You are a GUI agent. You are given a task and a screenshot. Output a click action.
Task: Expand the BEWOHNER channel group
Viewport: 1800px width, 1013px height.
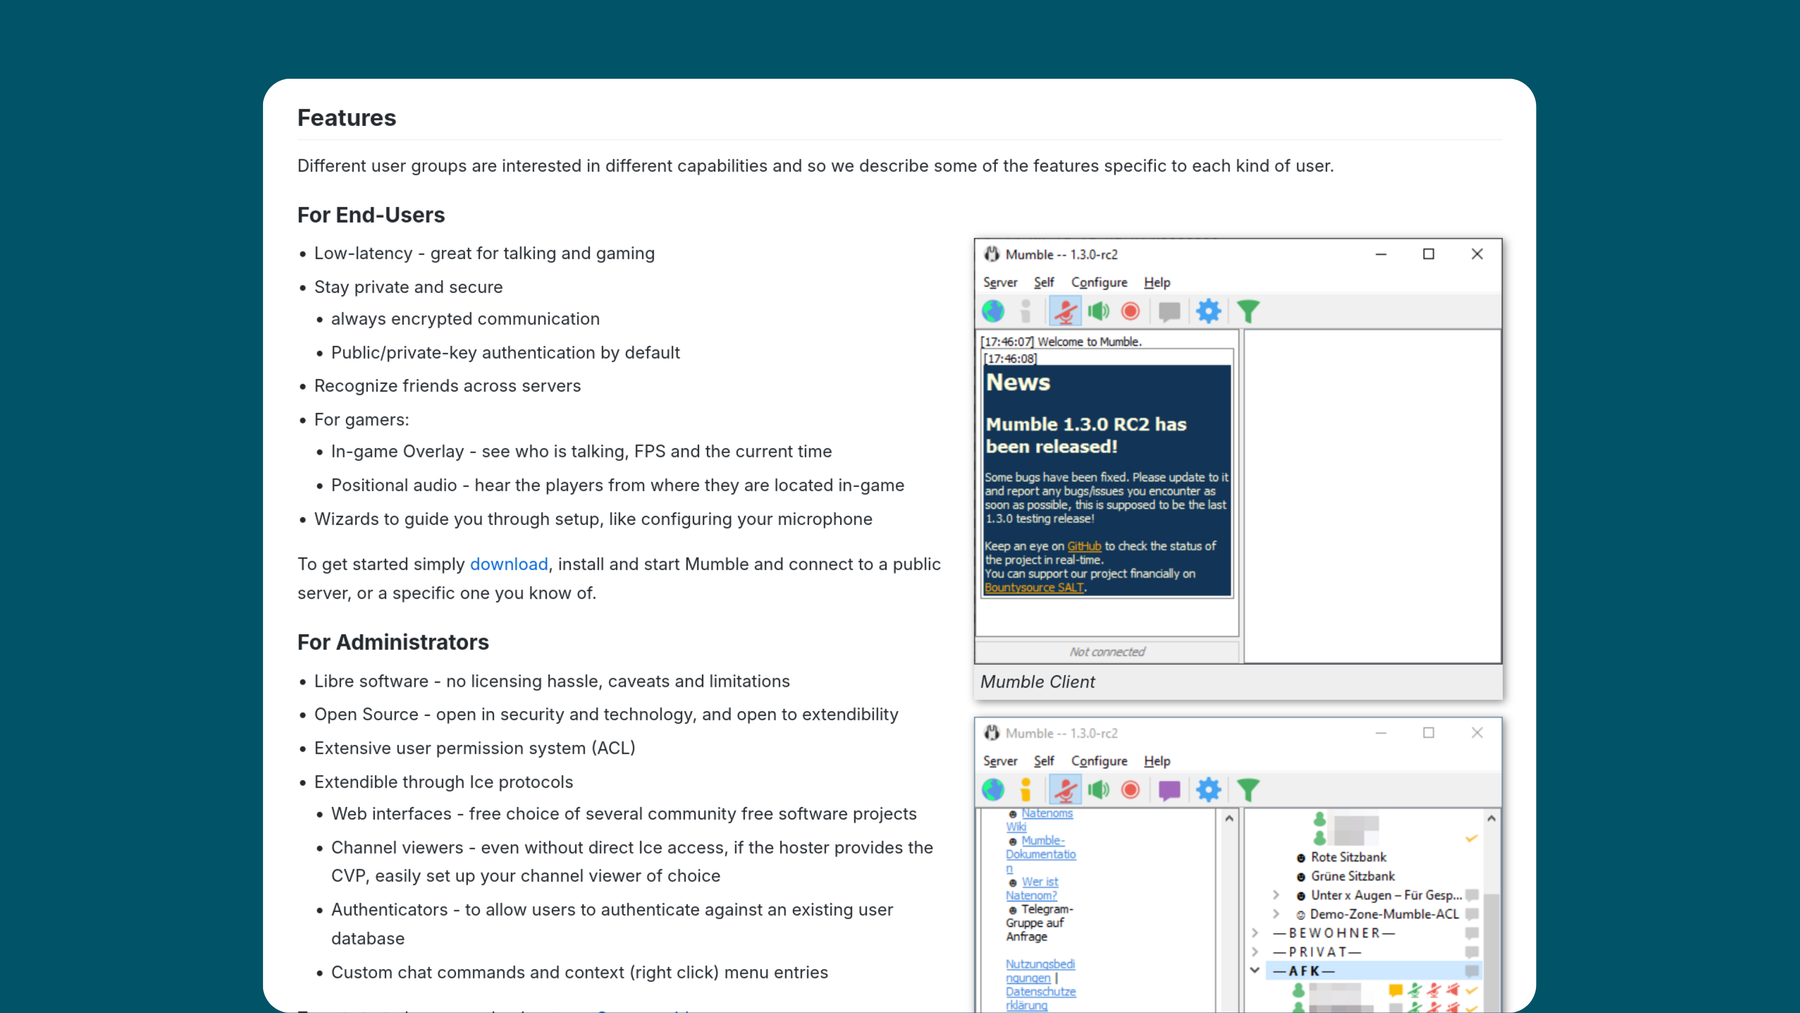click(1255, 933)
